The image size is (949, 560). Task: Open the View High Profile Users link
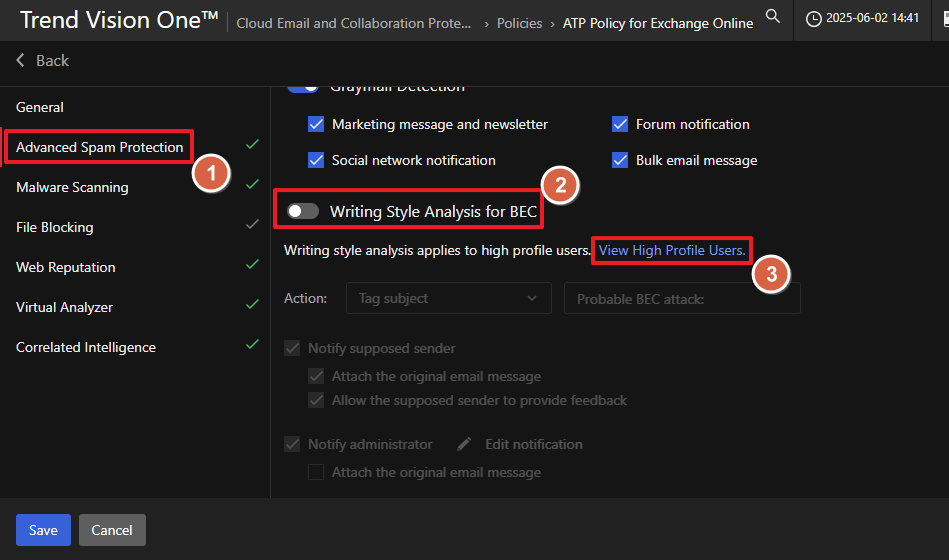click(671, 250)
